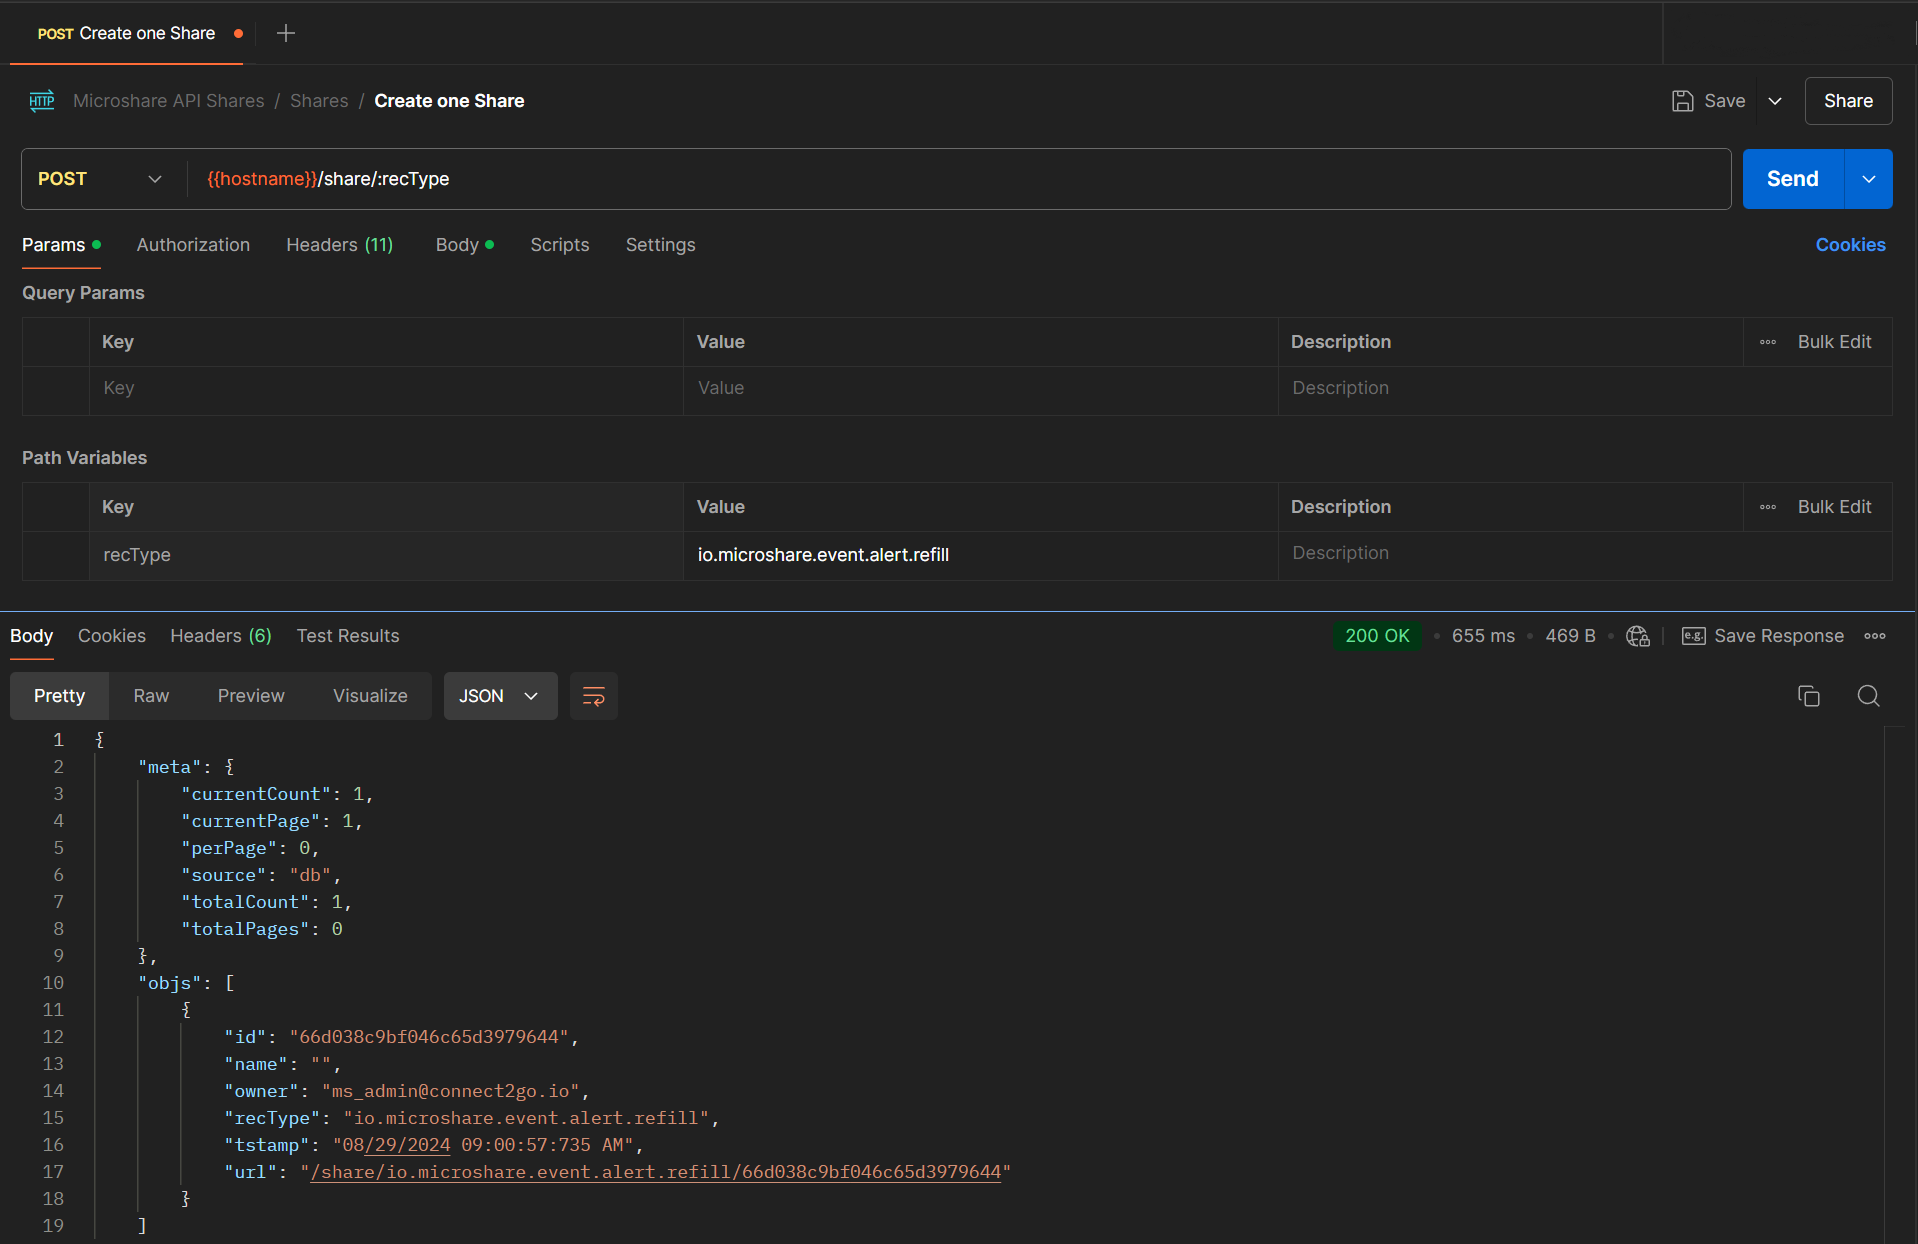Image resolution: width=1918 pixels, height=1244 pixels.
Task: Open a new request tab with plus icon
Action: pyautogui.click(x=286, y=33)
